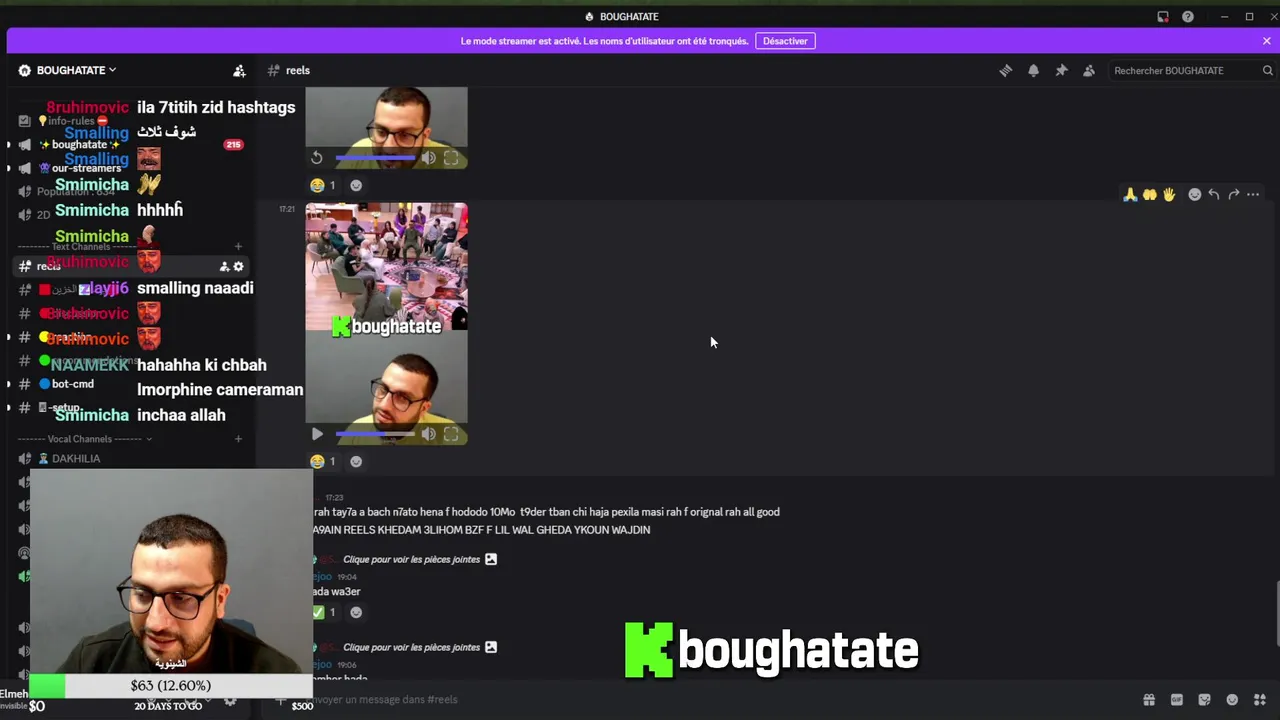Screen dimensions: 1280x720
Task: Forward the hovered message
Action: [x=1233, y=195]
